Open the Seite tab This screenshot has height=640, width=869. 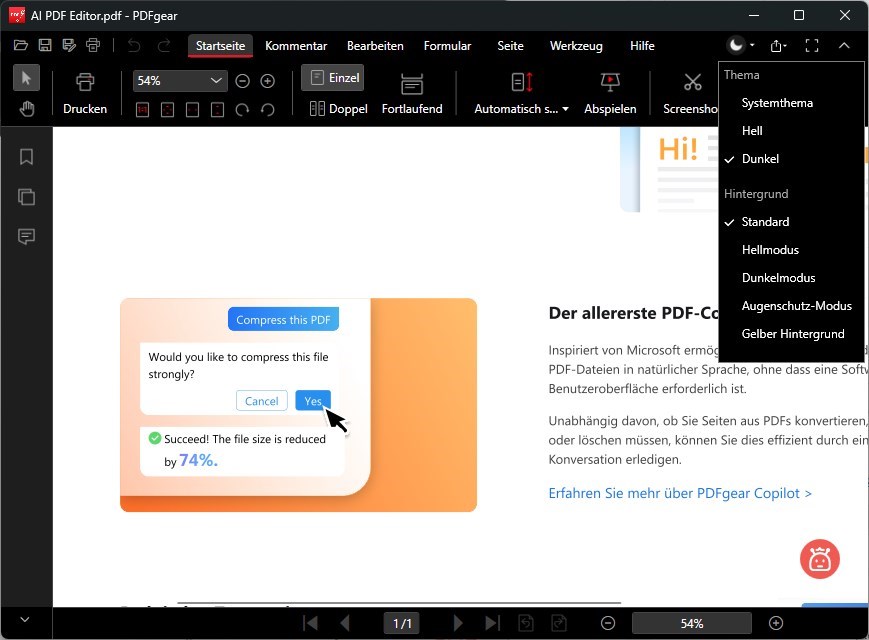point(510,46)
